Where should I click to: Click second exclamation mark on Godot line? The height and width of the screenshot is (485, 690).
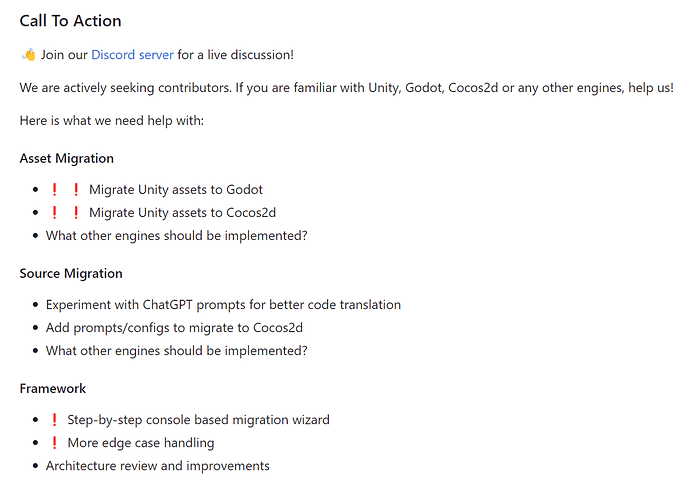[76, 189]
